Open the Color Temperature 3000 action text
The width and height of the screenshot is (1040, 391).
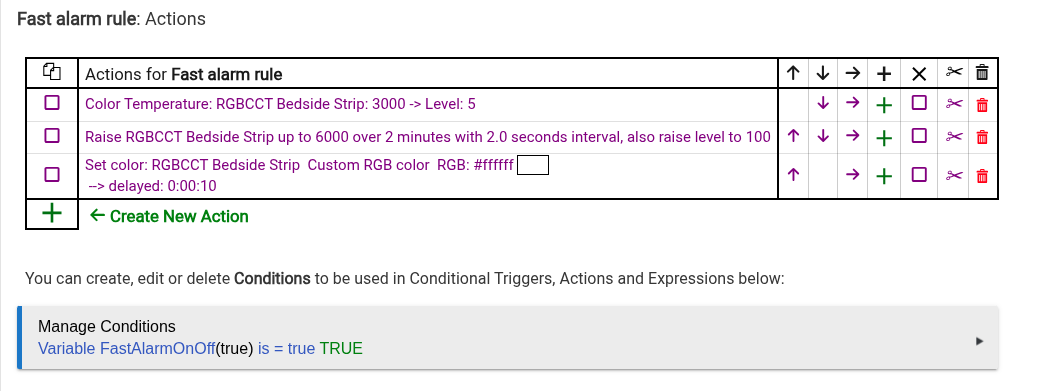click(281, 104)
